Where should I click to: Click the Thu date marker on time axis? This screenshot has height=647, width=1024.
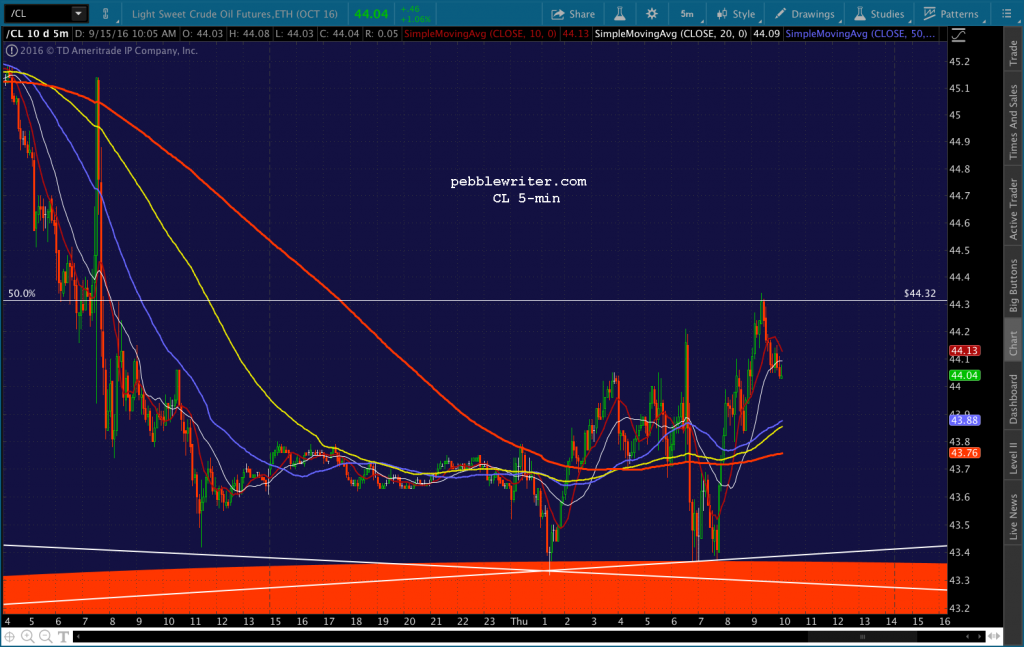519,622
